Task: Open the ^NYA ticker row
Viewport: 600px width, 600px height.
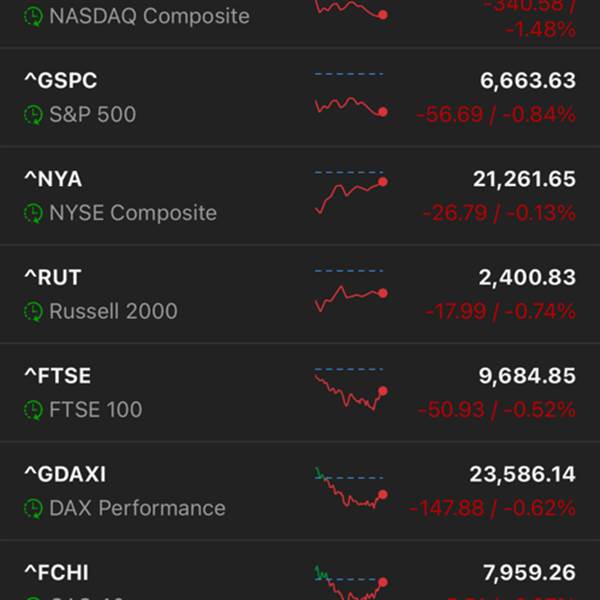Action: (53, 179)
